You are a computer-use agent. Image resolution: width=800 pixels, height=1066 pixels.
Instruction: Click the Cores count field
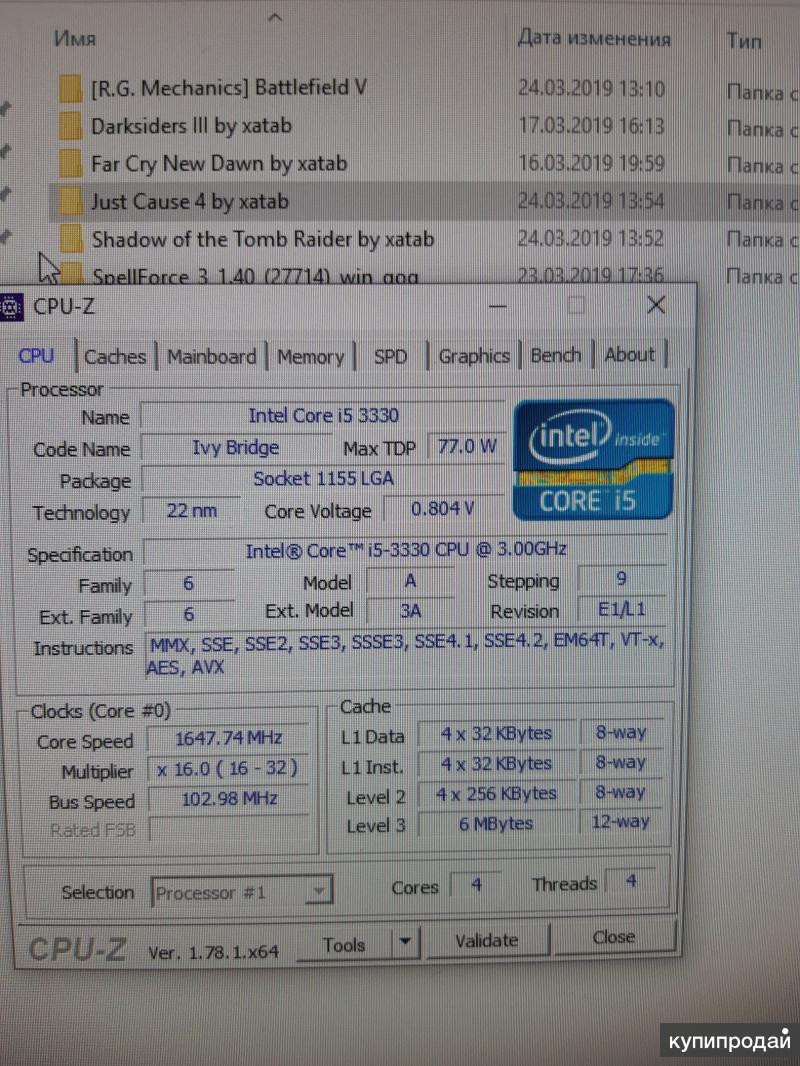tap(476, 884)
